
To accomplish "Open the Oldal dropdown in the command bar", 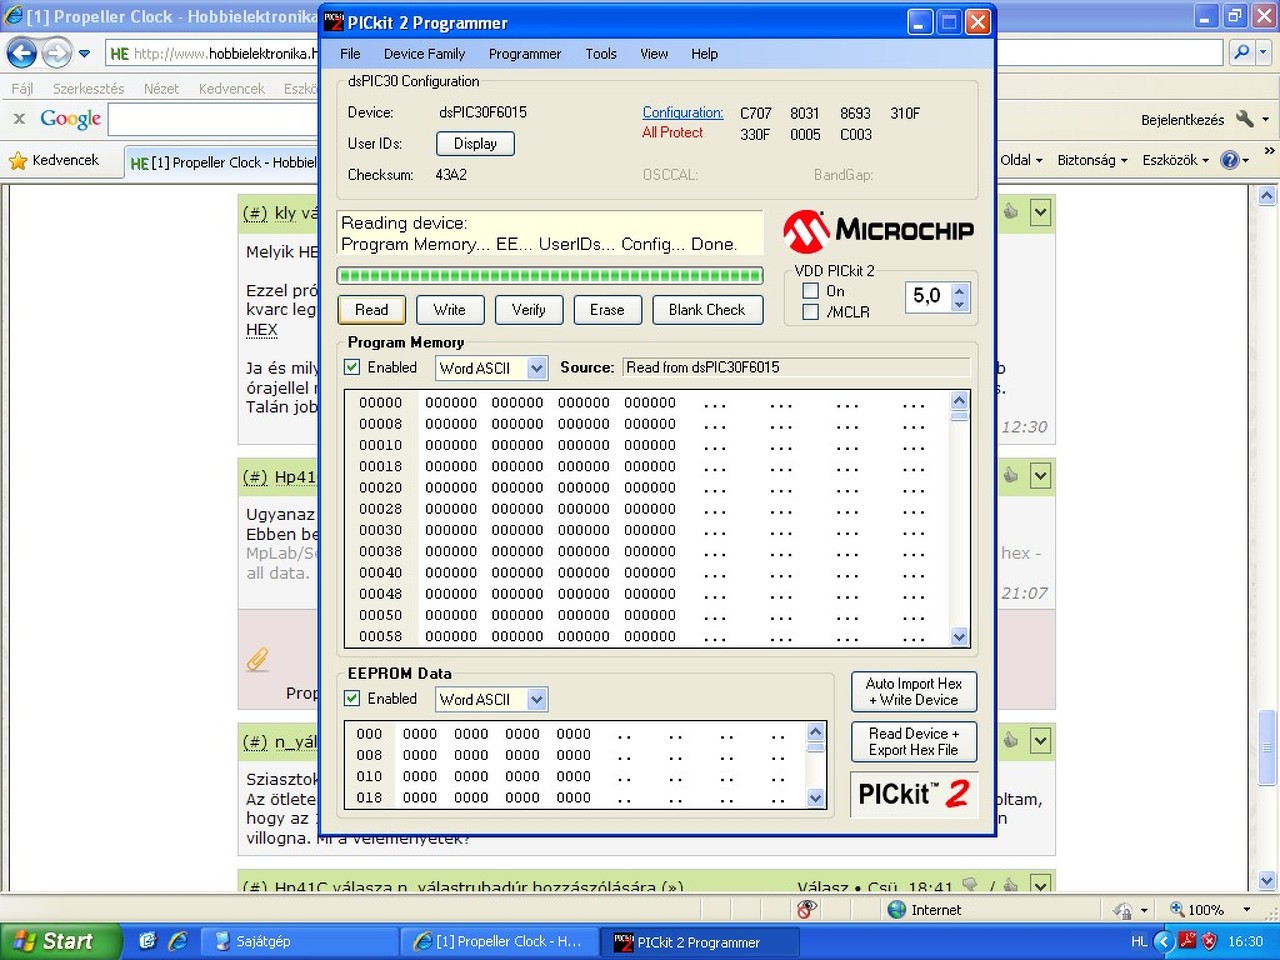I will 1021,160.
